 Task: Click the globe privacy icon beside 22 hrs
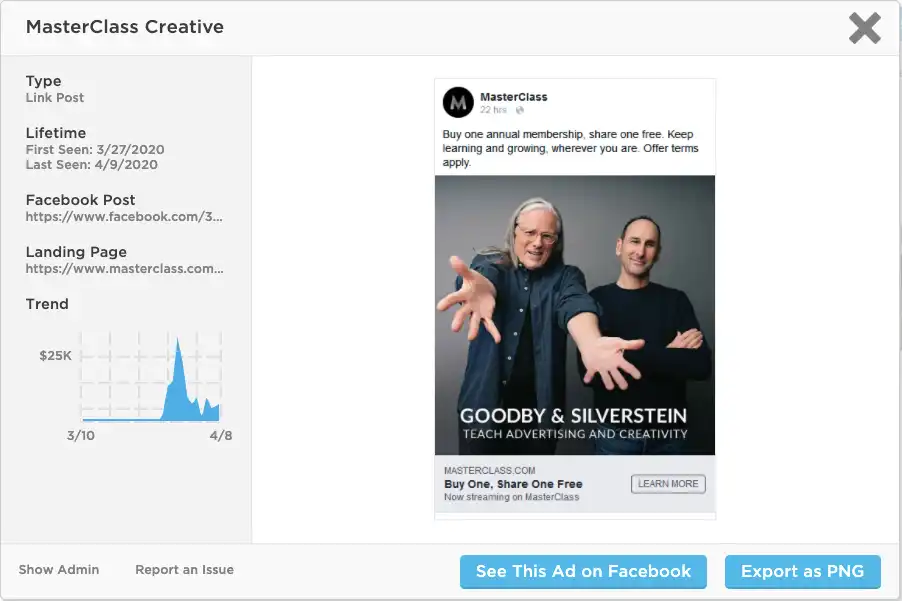coord(519,110)
